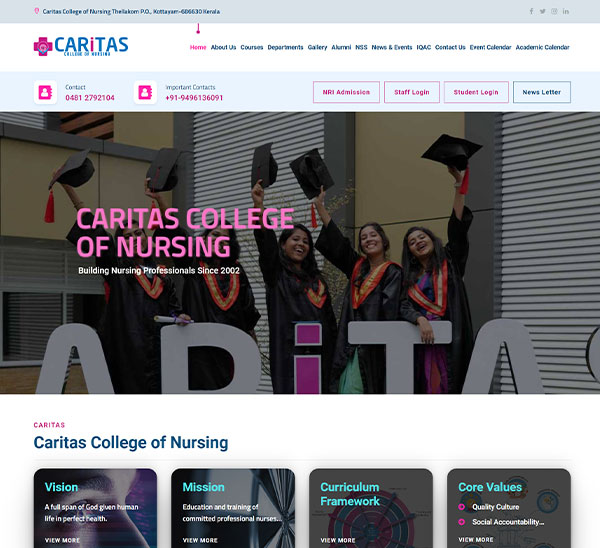Viewport: 600px width, 548px height.
Task: Open the Departments menu
Action: click(x=285, y=47)
